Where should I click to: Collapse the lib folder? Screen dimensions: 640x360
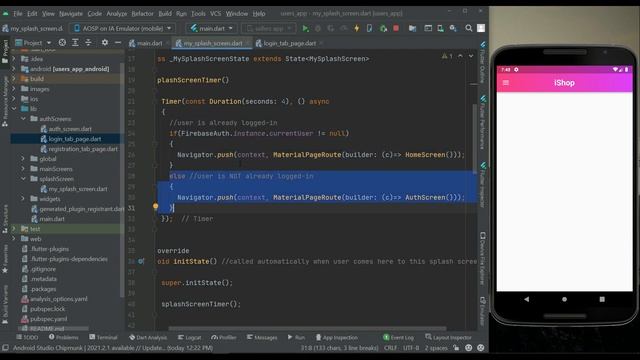point(14,109)
